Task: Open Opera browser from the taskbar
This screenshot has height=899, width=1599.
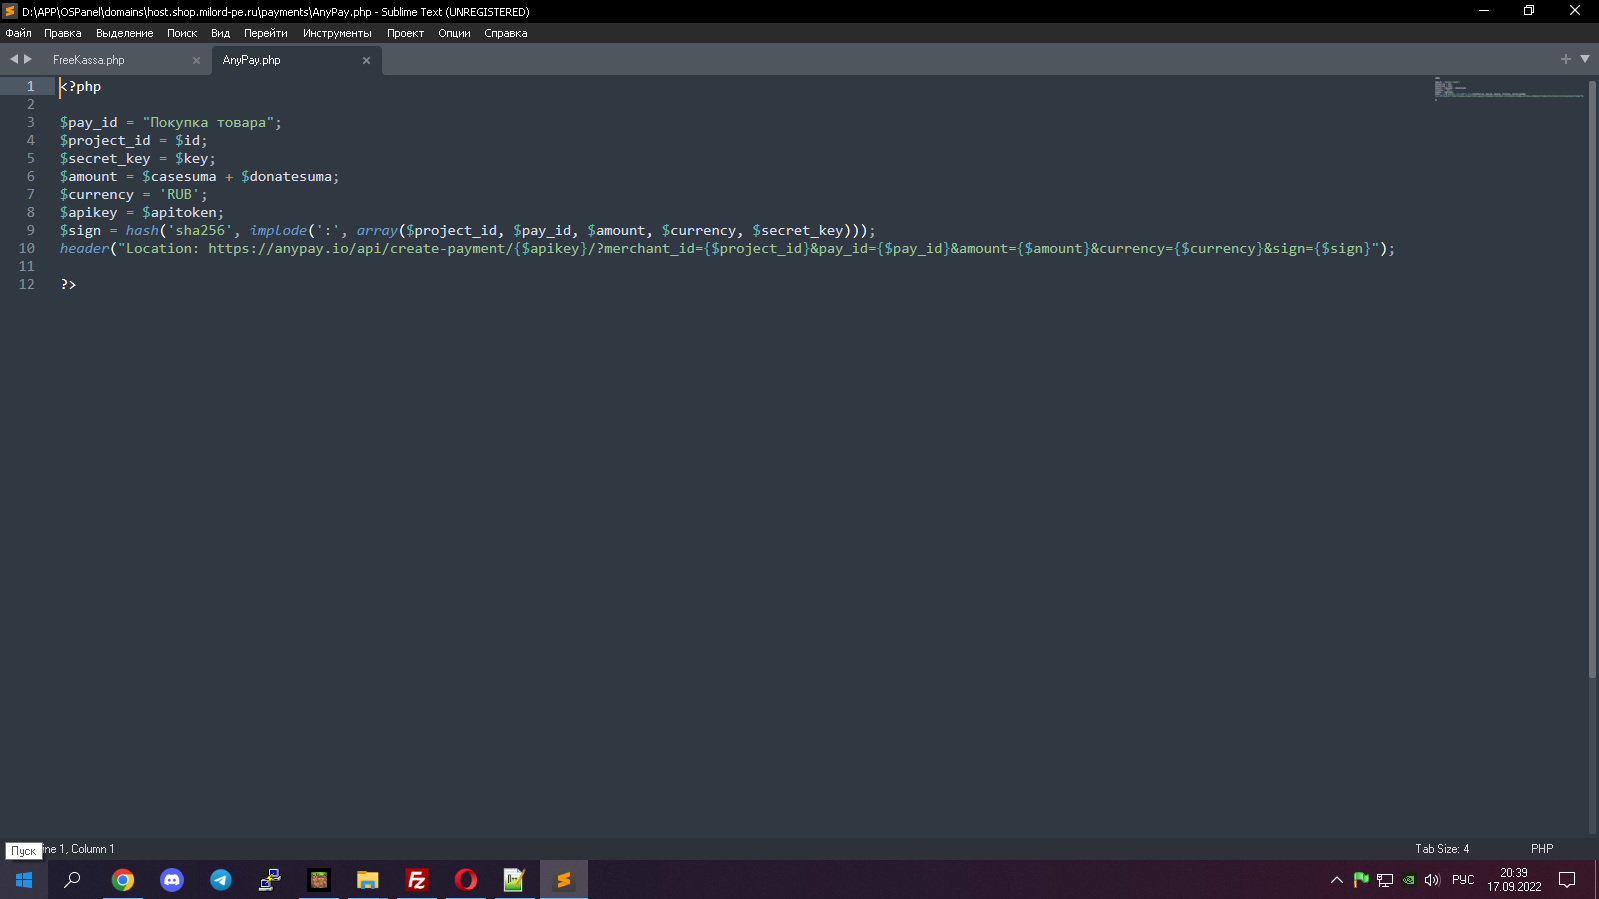Action: [466, 880]
